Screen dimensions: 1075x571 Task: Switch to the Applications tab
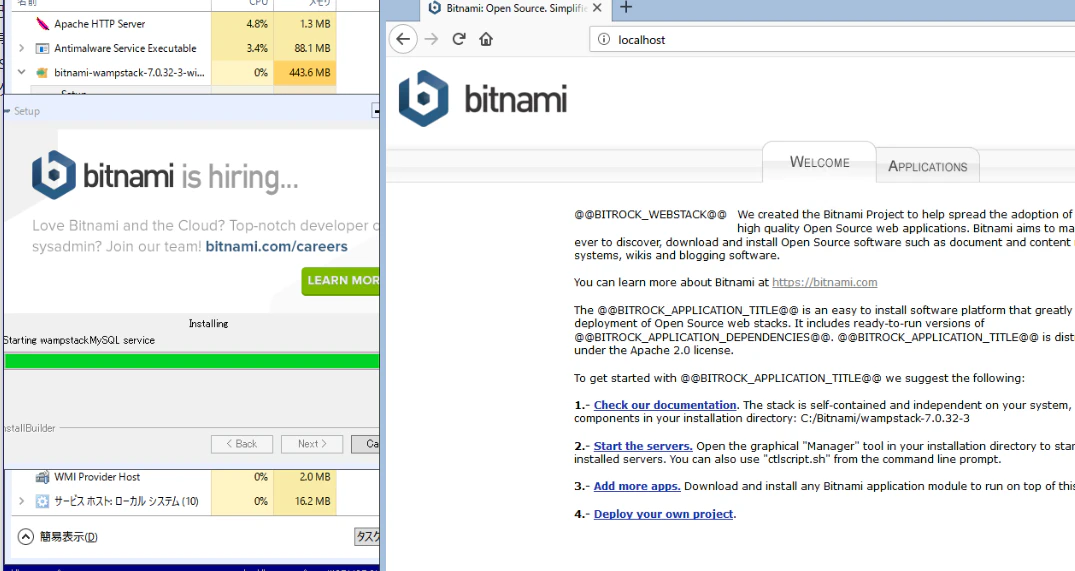928,167
